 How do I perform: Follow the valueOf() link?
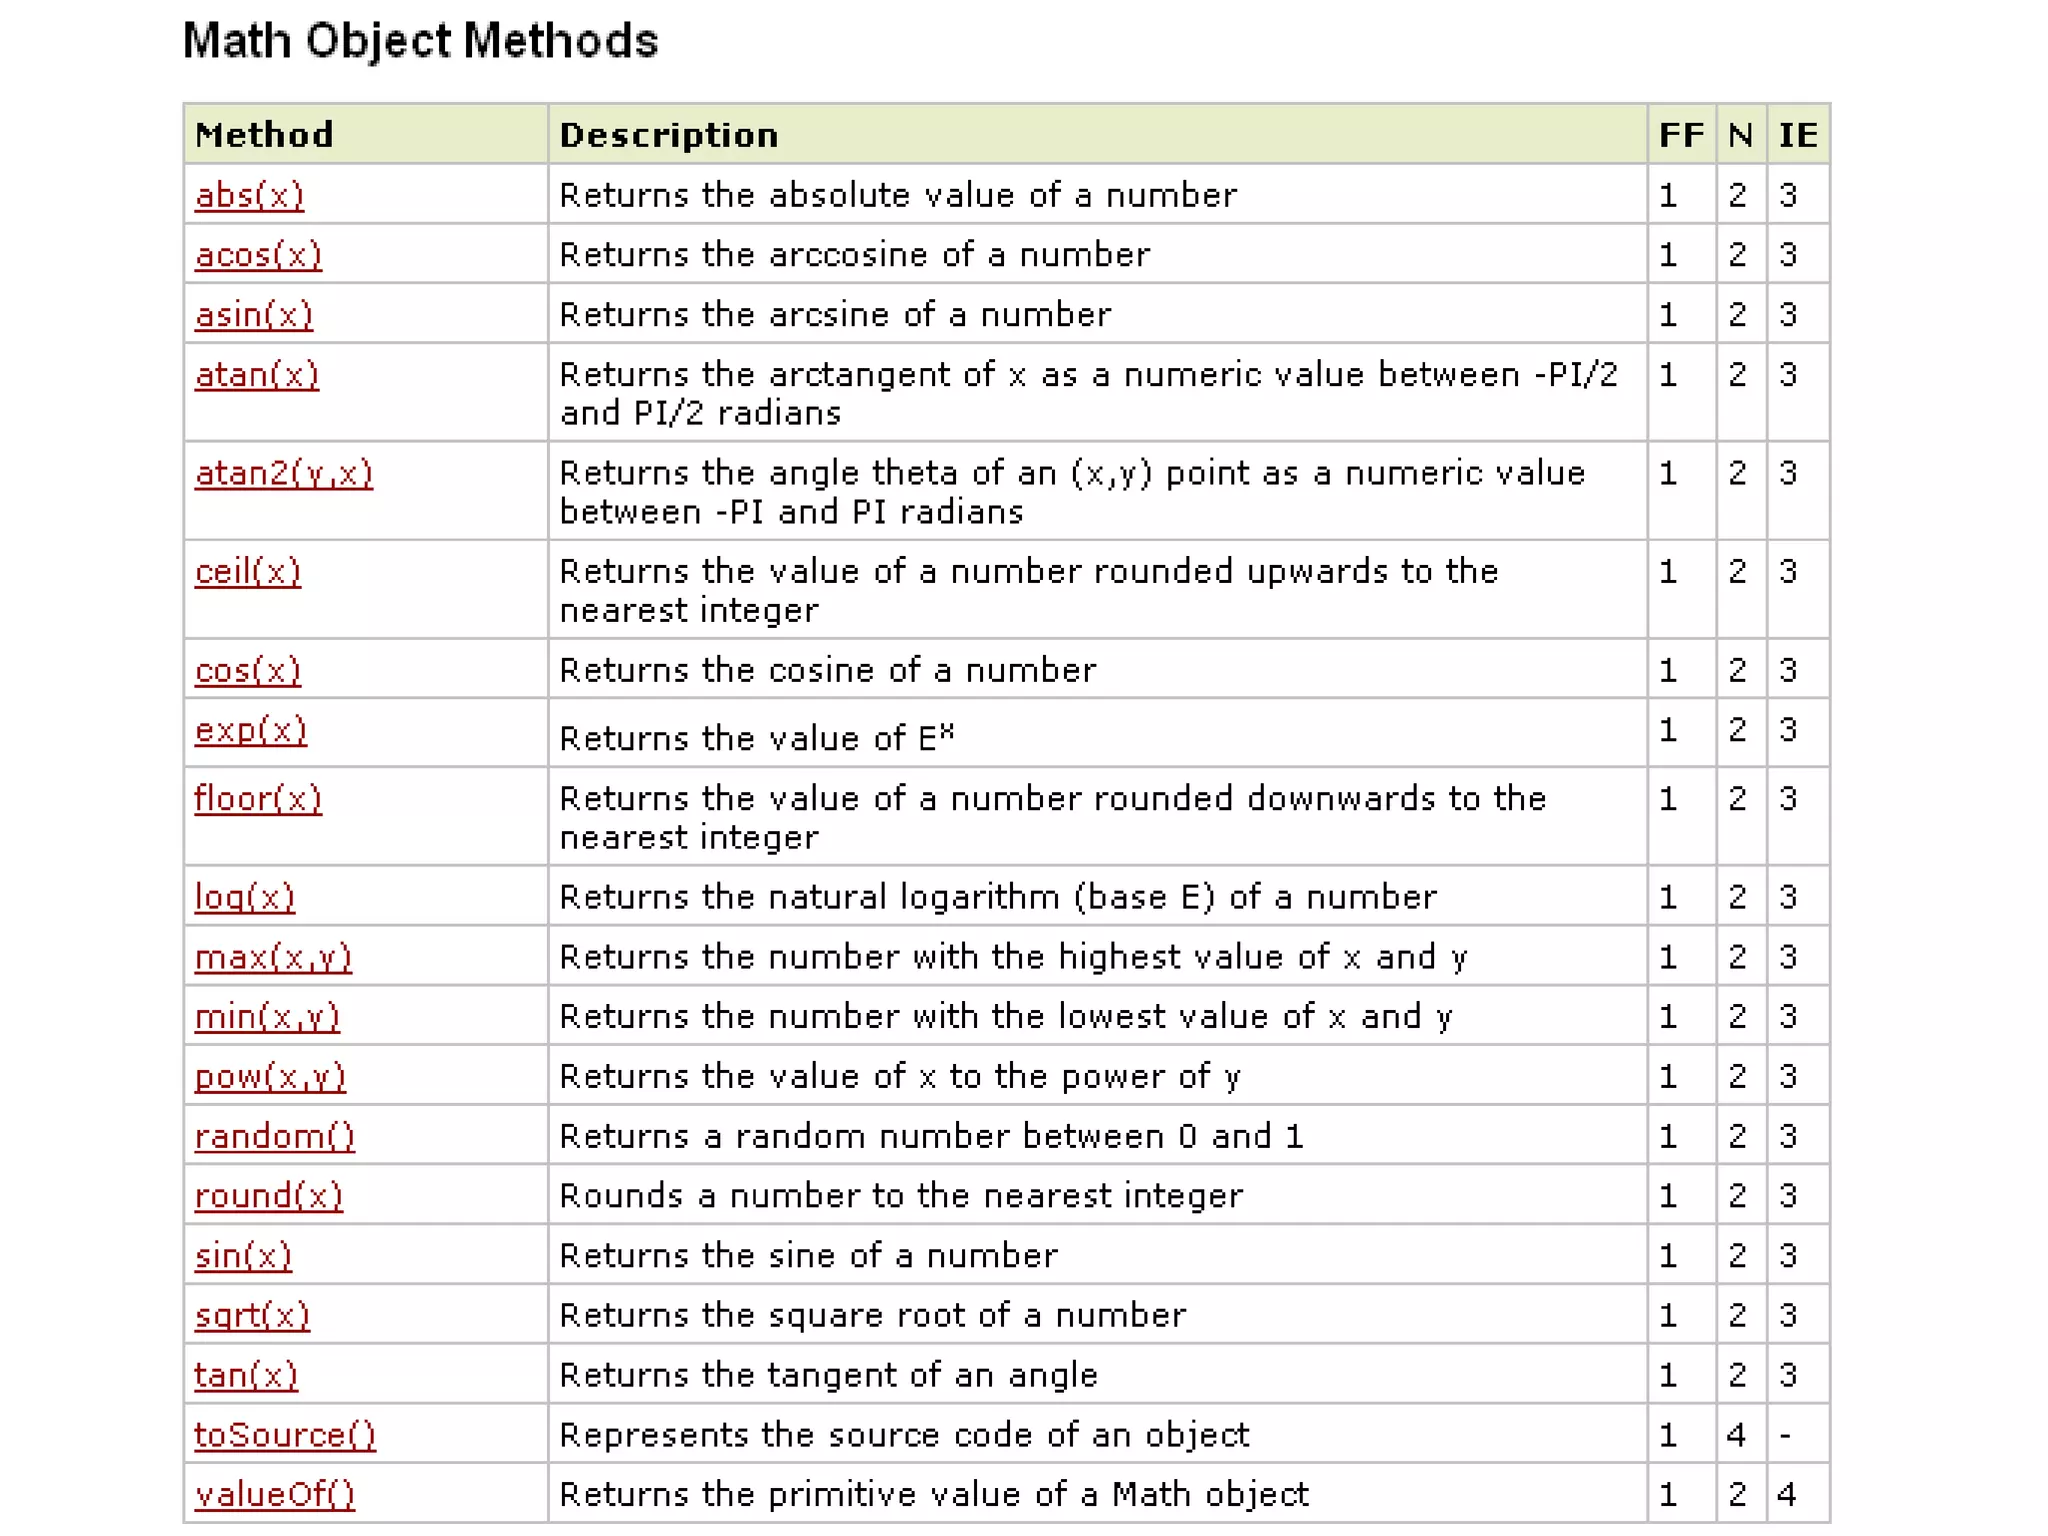tap(274, 1495)
